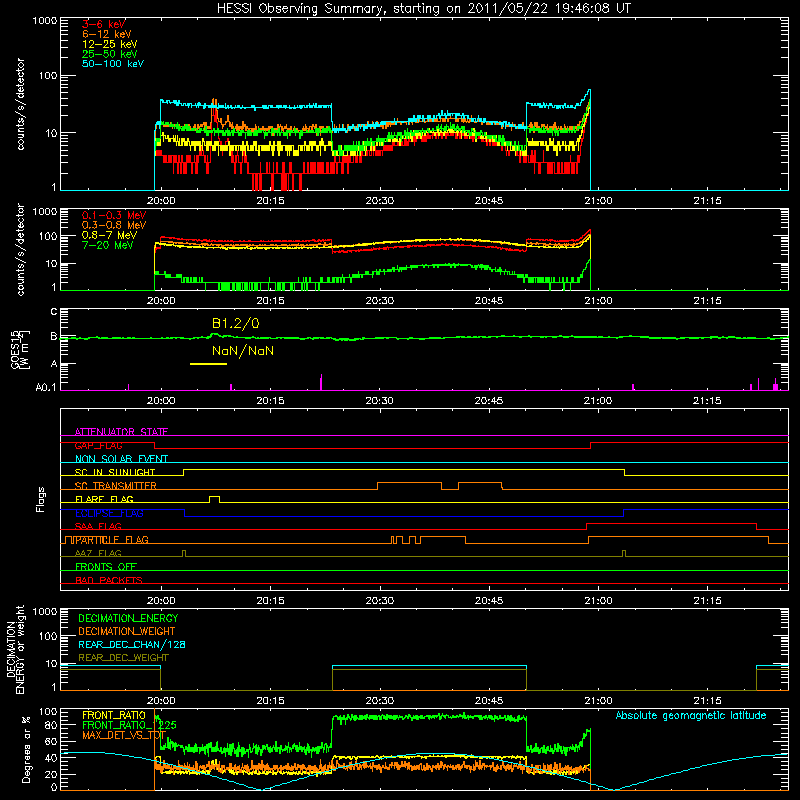The height and width of the screenshot is (800, 800).
Task: Click the HESSI Observing Summary title text
Action: [x=423, y=9]
